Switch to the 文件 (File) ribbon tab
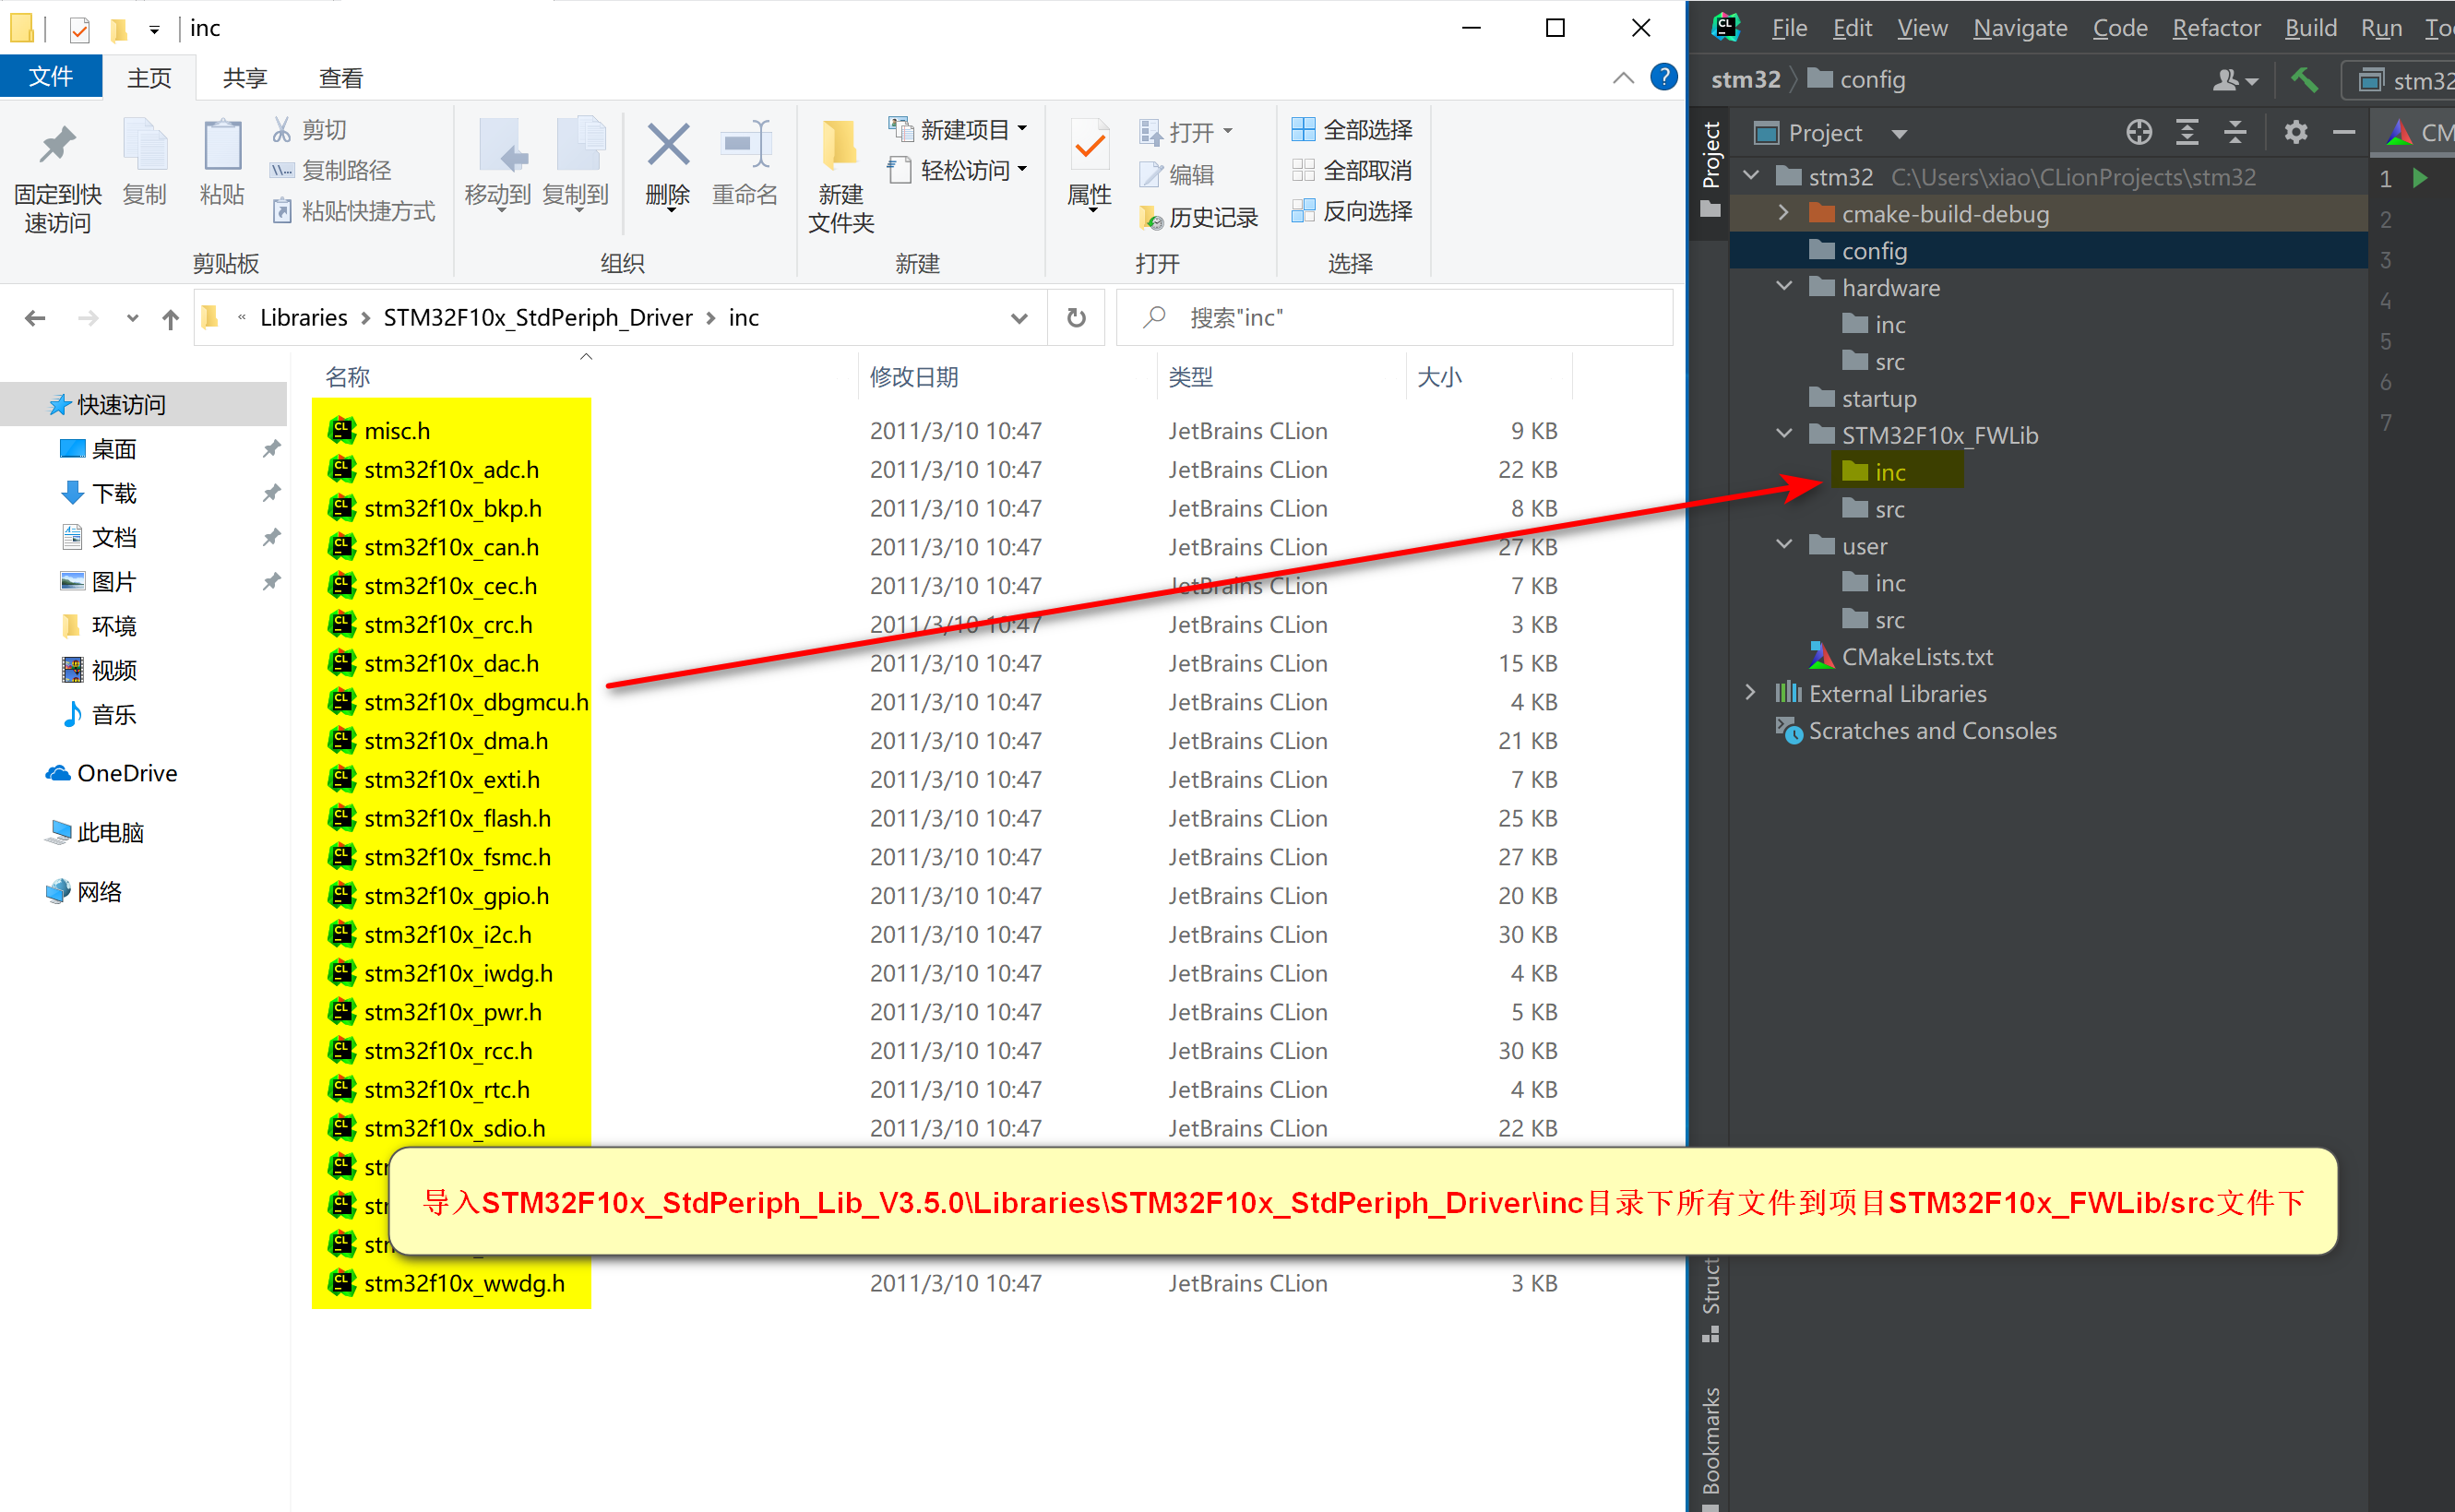The width and height of the screenshot is (2455, 1512). tap(51, 77)
